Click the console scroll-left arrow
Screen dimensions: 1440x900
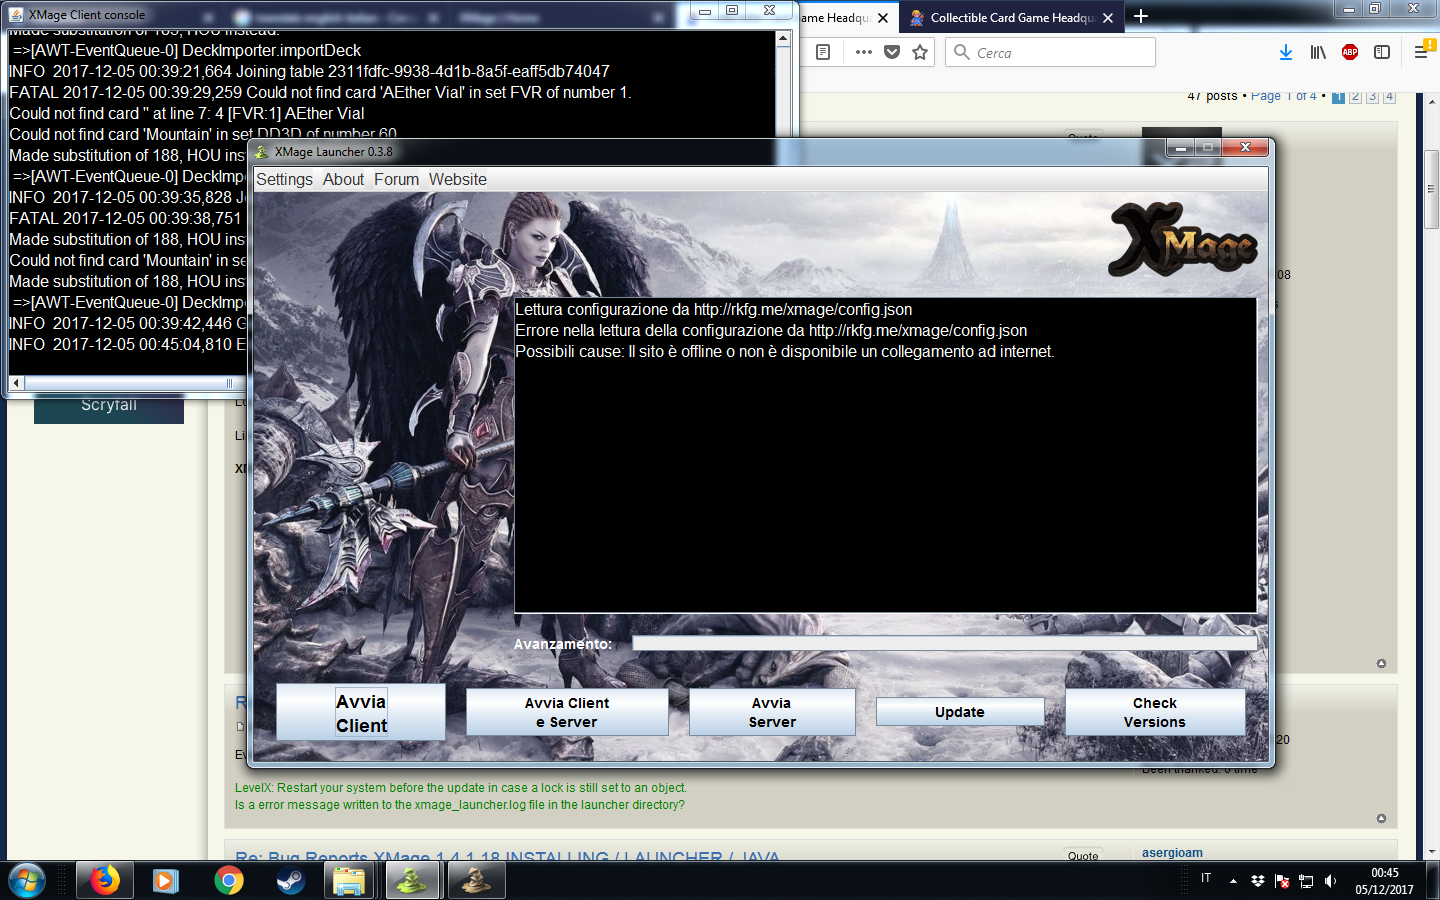click(16, 383)
